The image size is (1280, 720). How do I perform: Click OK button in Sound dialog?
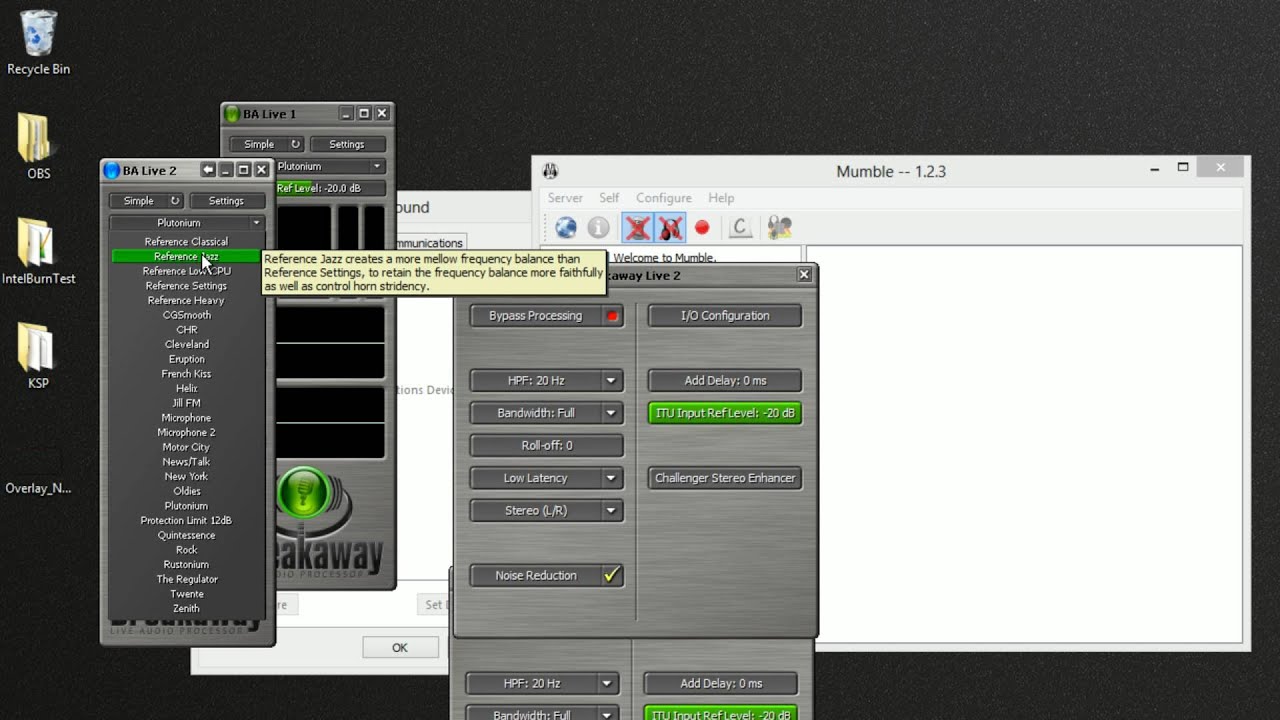[400, 648]
